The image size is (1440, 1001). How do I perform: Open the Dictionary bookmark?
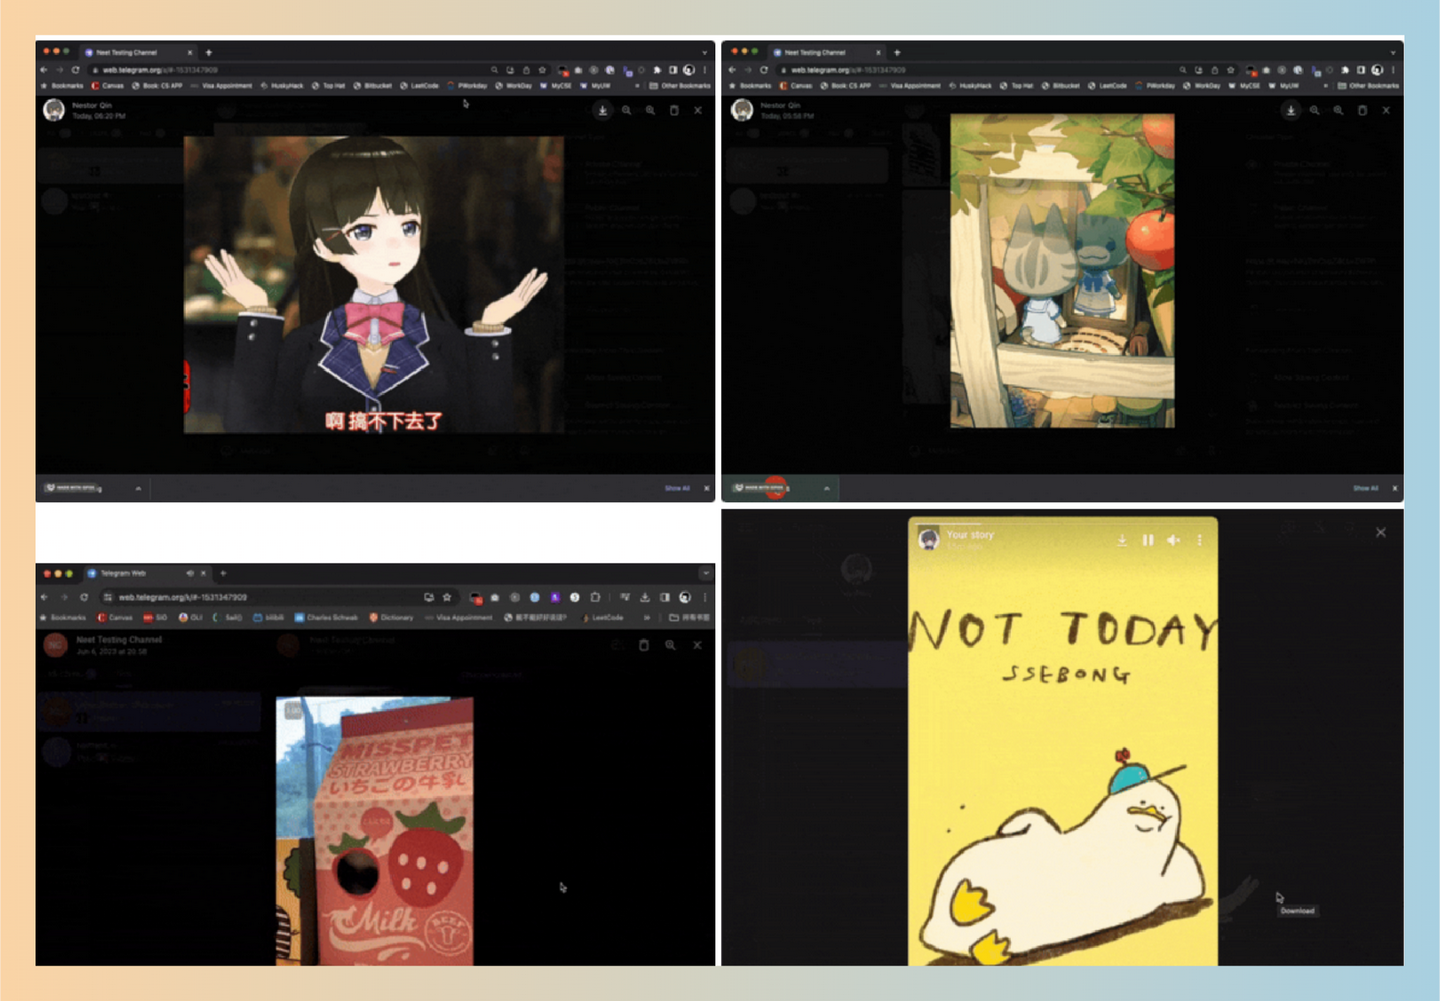tap(391, 617)
